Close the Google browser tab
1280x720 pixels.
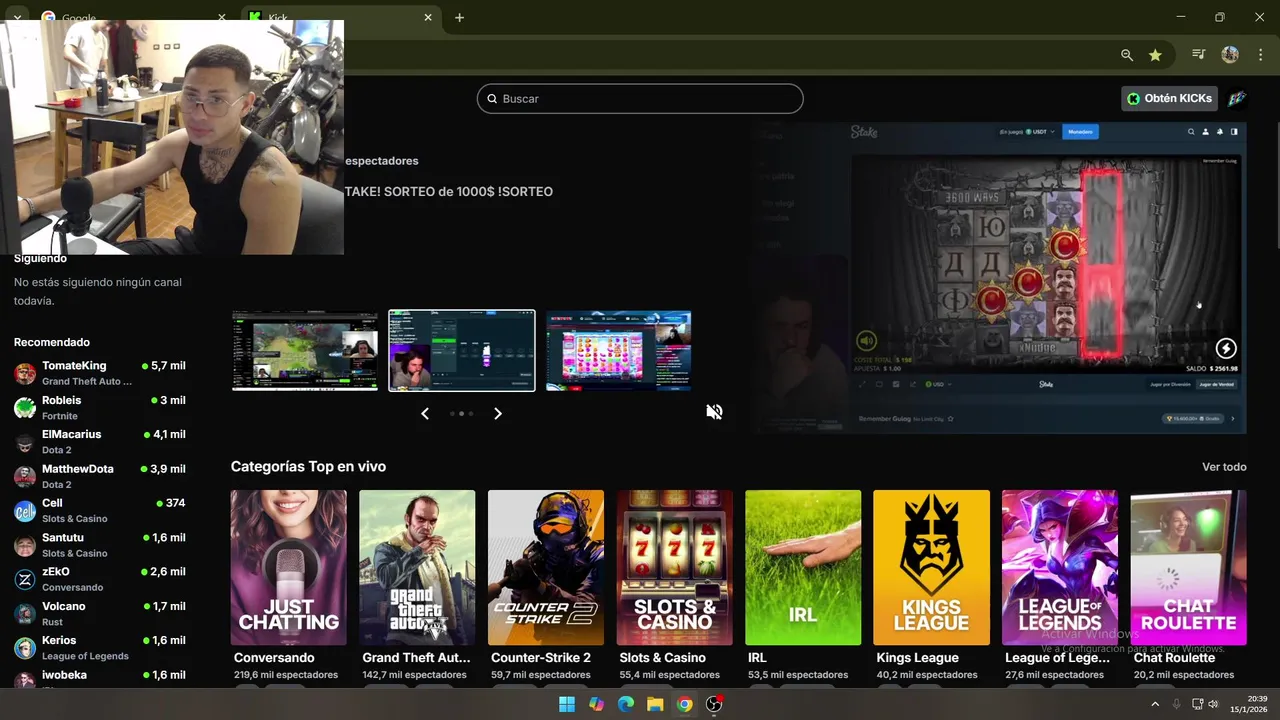pyautogui.click(x=222, y=18)
